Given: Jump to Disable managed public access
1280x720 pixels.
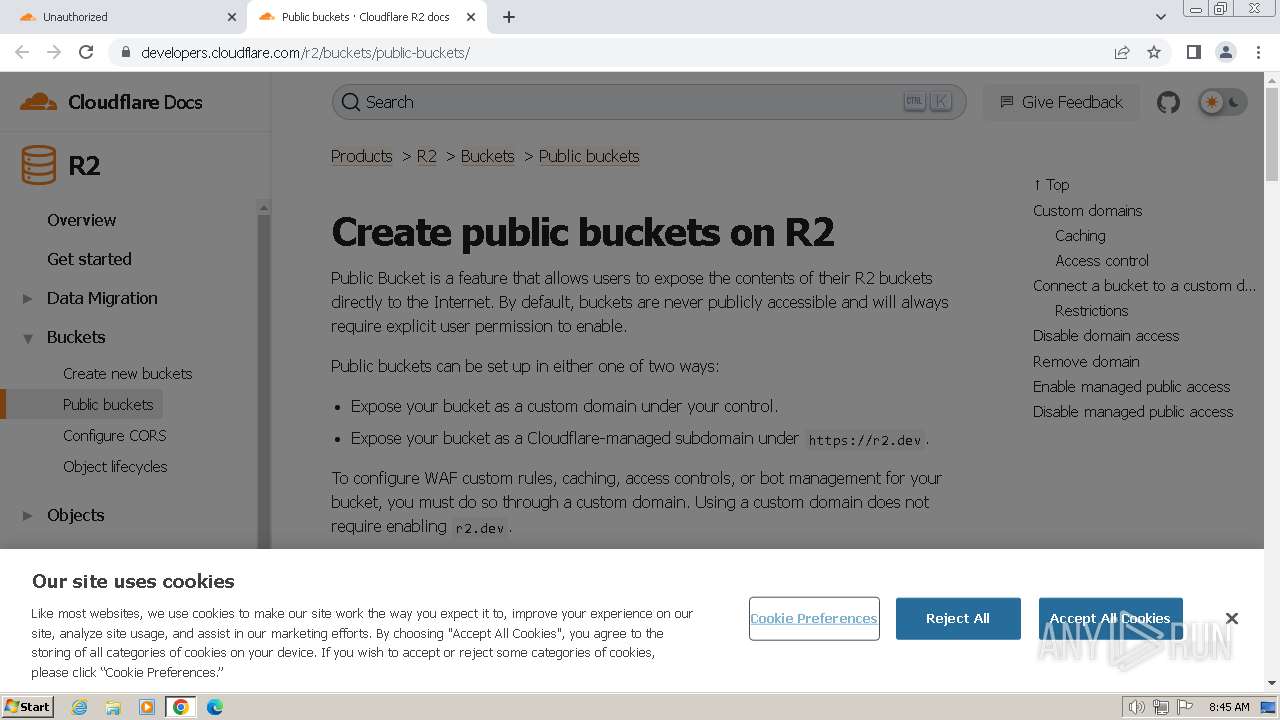Looking at the screenshot, I should (1133, 411).
